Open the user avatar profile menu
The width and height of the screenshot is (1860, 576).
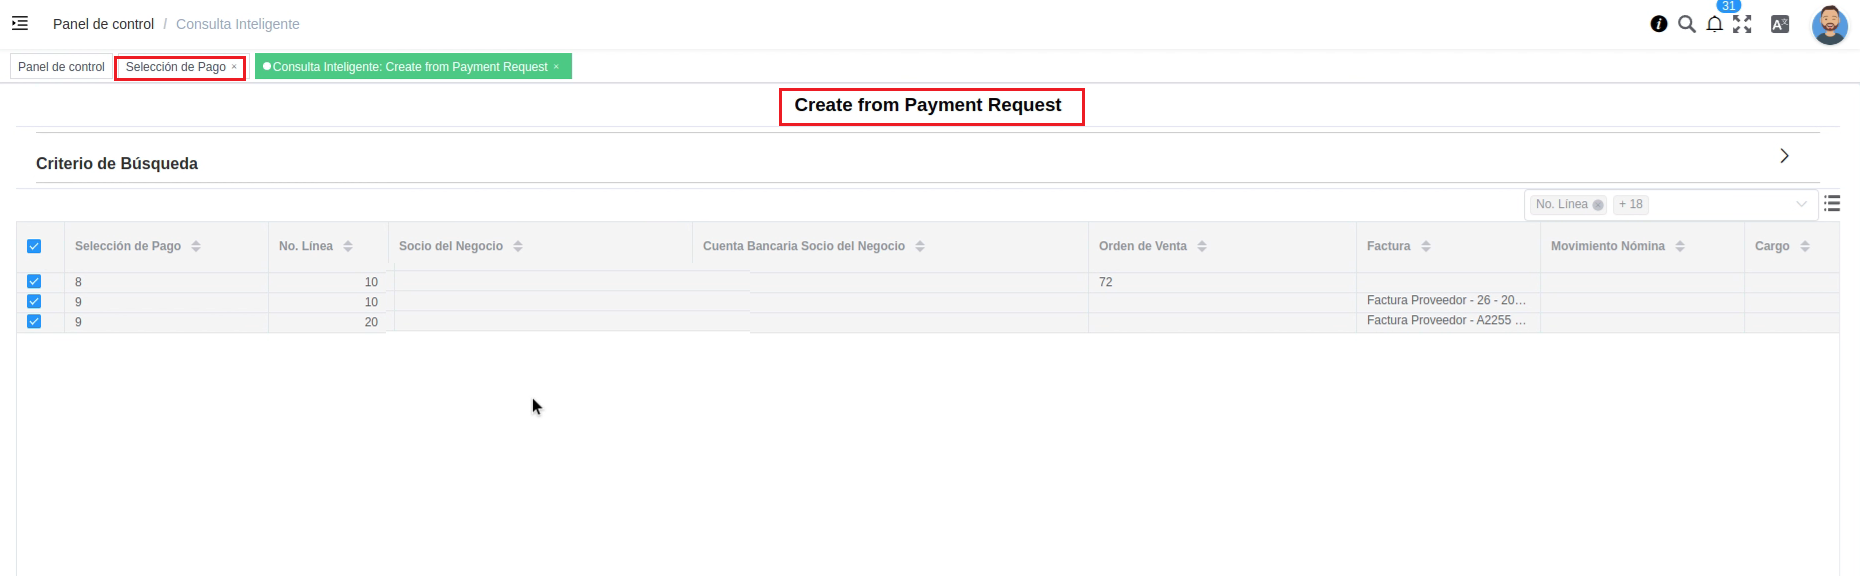[1829, 25]
